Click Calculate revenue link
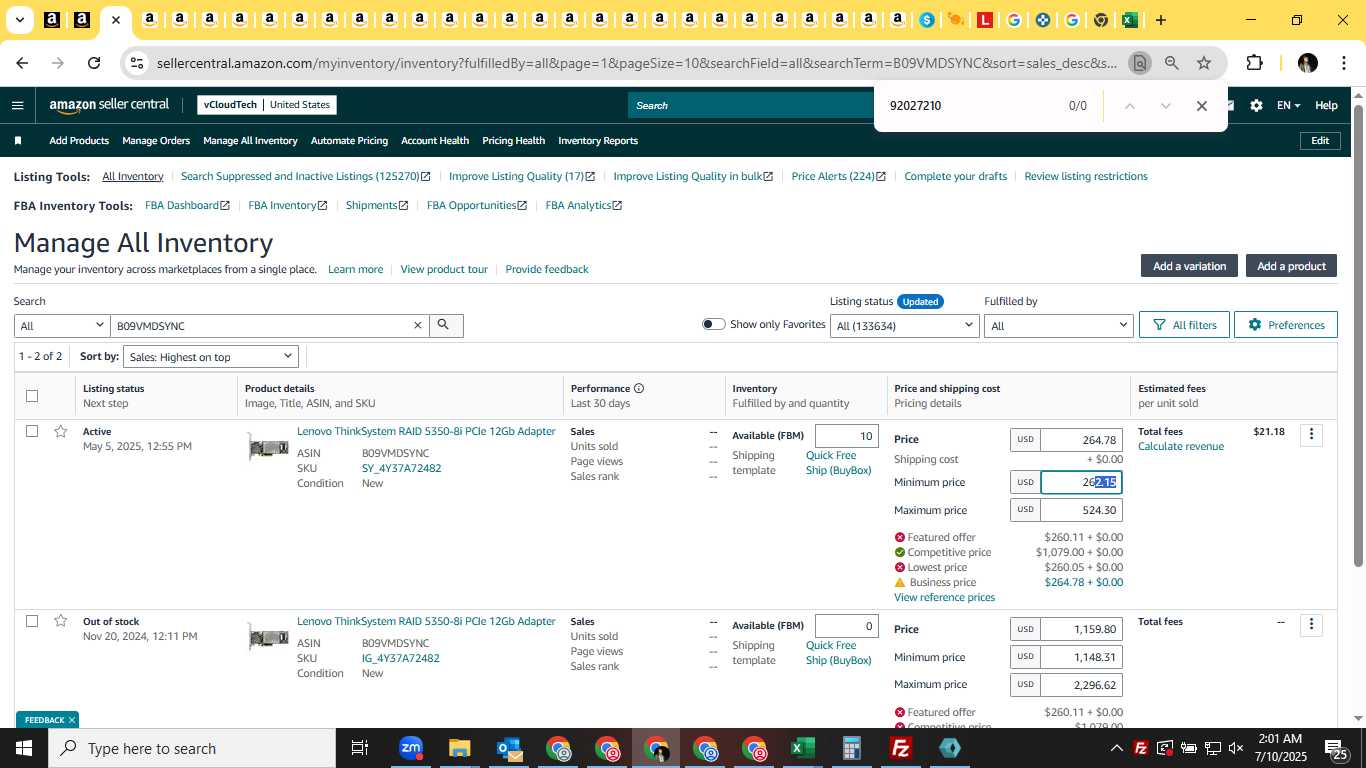The image size is (1366, 768). coord(1180,446)
